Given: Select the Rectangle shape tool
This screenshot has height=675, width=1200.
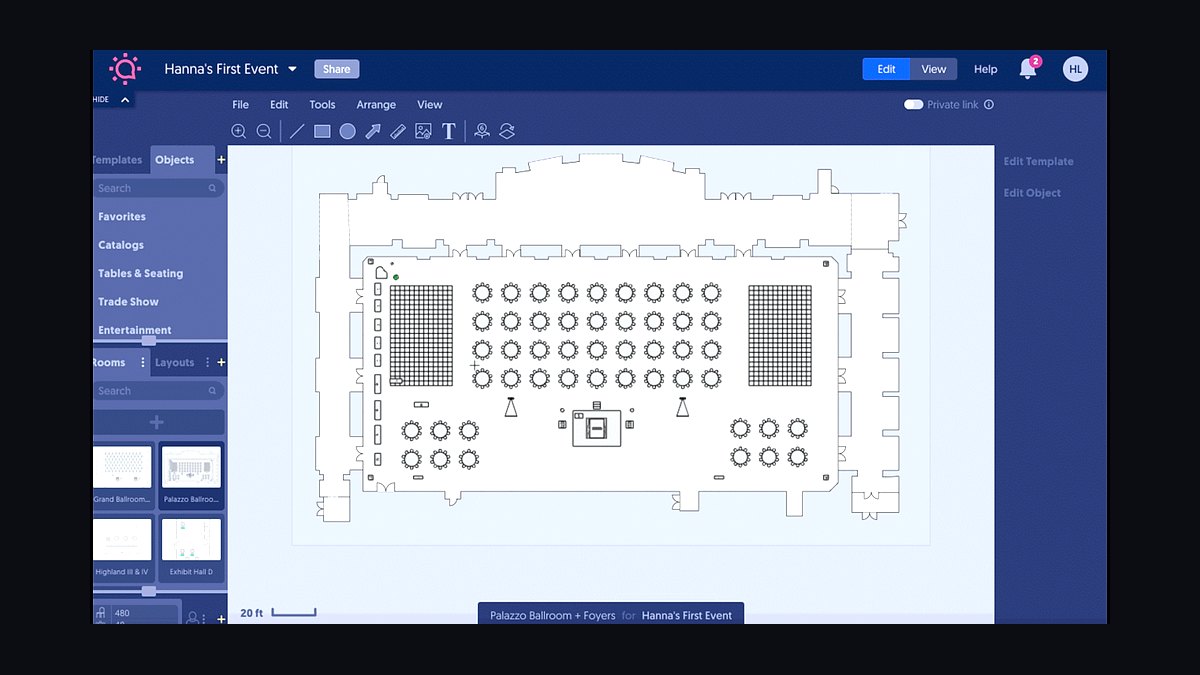Looking at the screenshot, I should tap(322, 131).
